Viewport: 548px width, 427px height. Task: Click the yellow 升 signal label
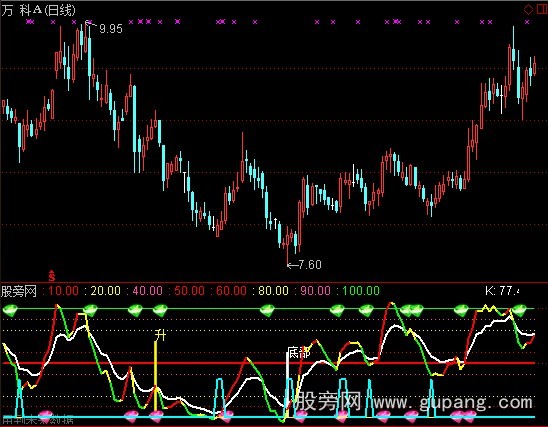(160, 335)
